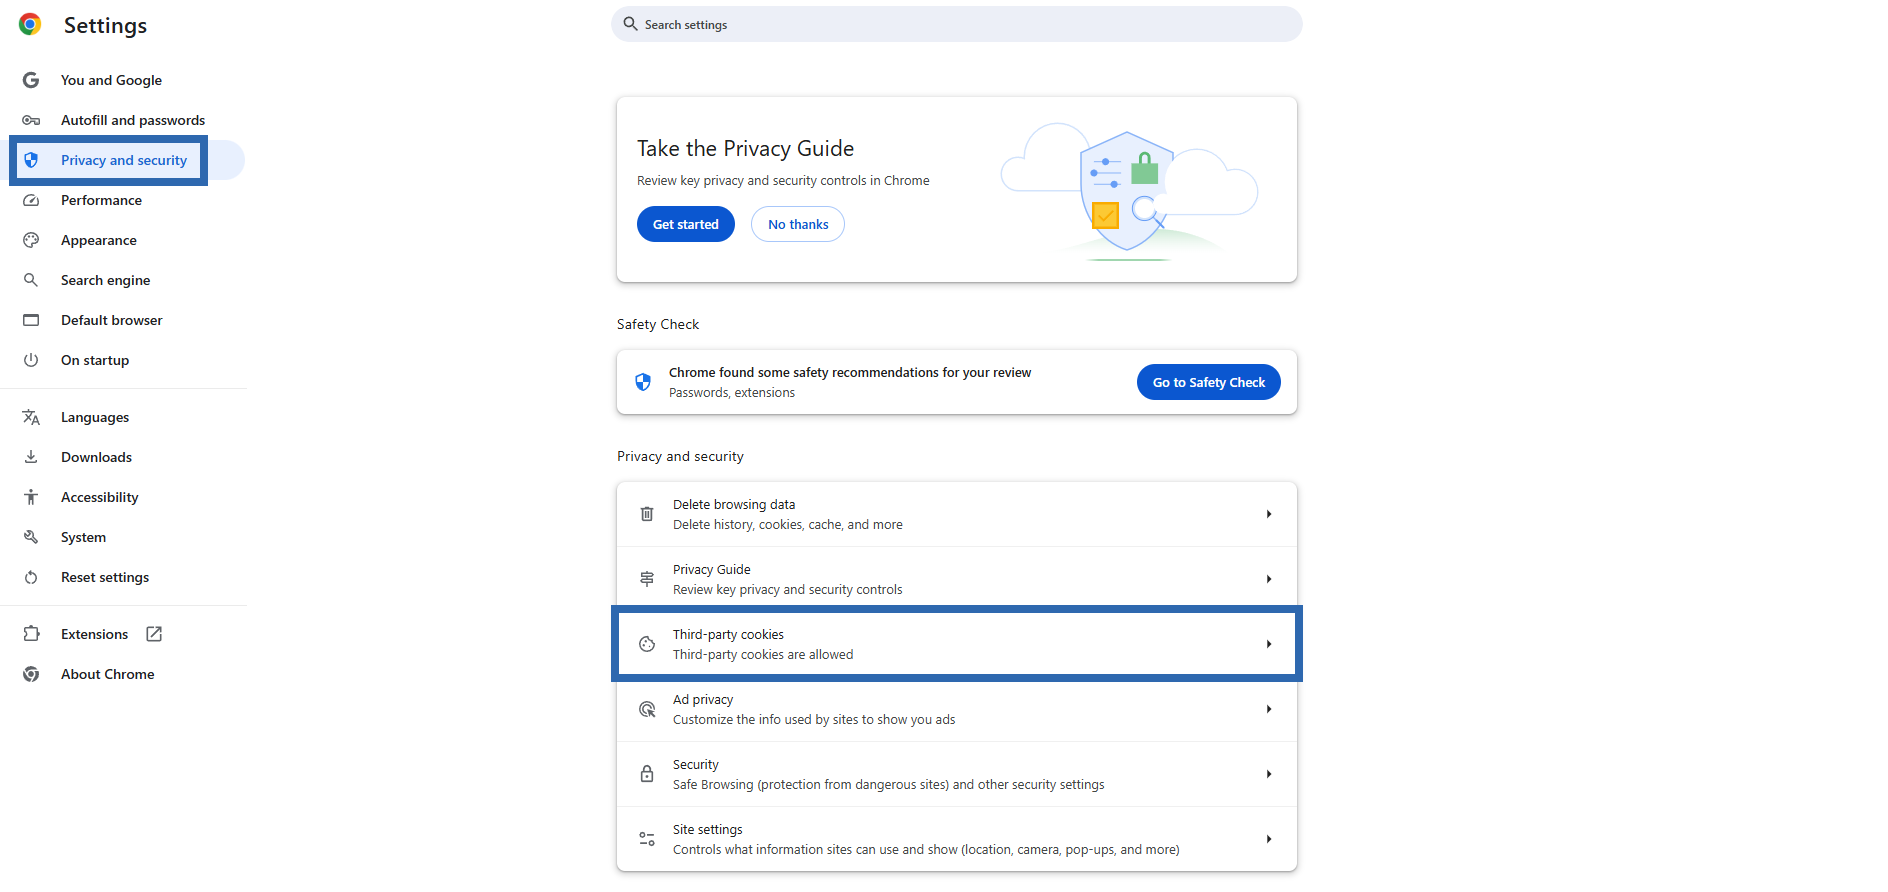Click the signpost icon for Privacy Guide
Screen dimensions: 1888x892
pos(647,579)
